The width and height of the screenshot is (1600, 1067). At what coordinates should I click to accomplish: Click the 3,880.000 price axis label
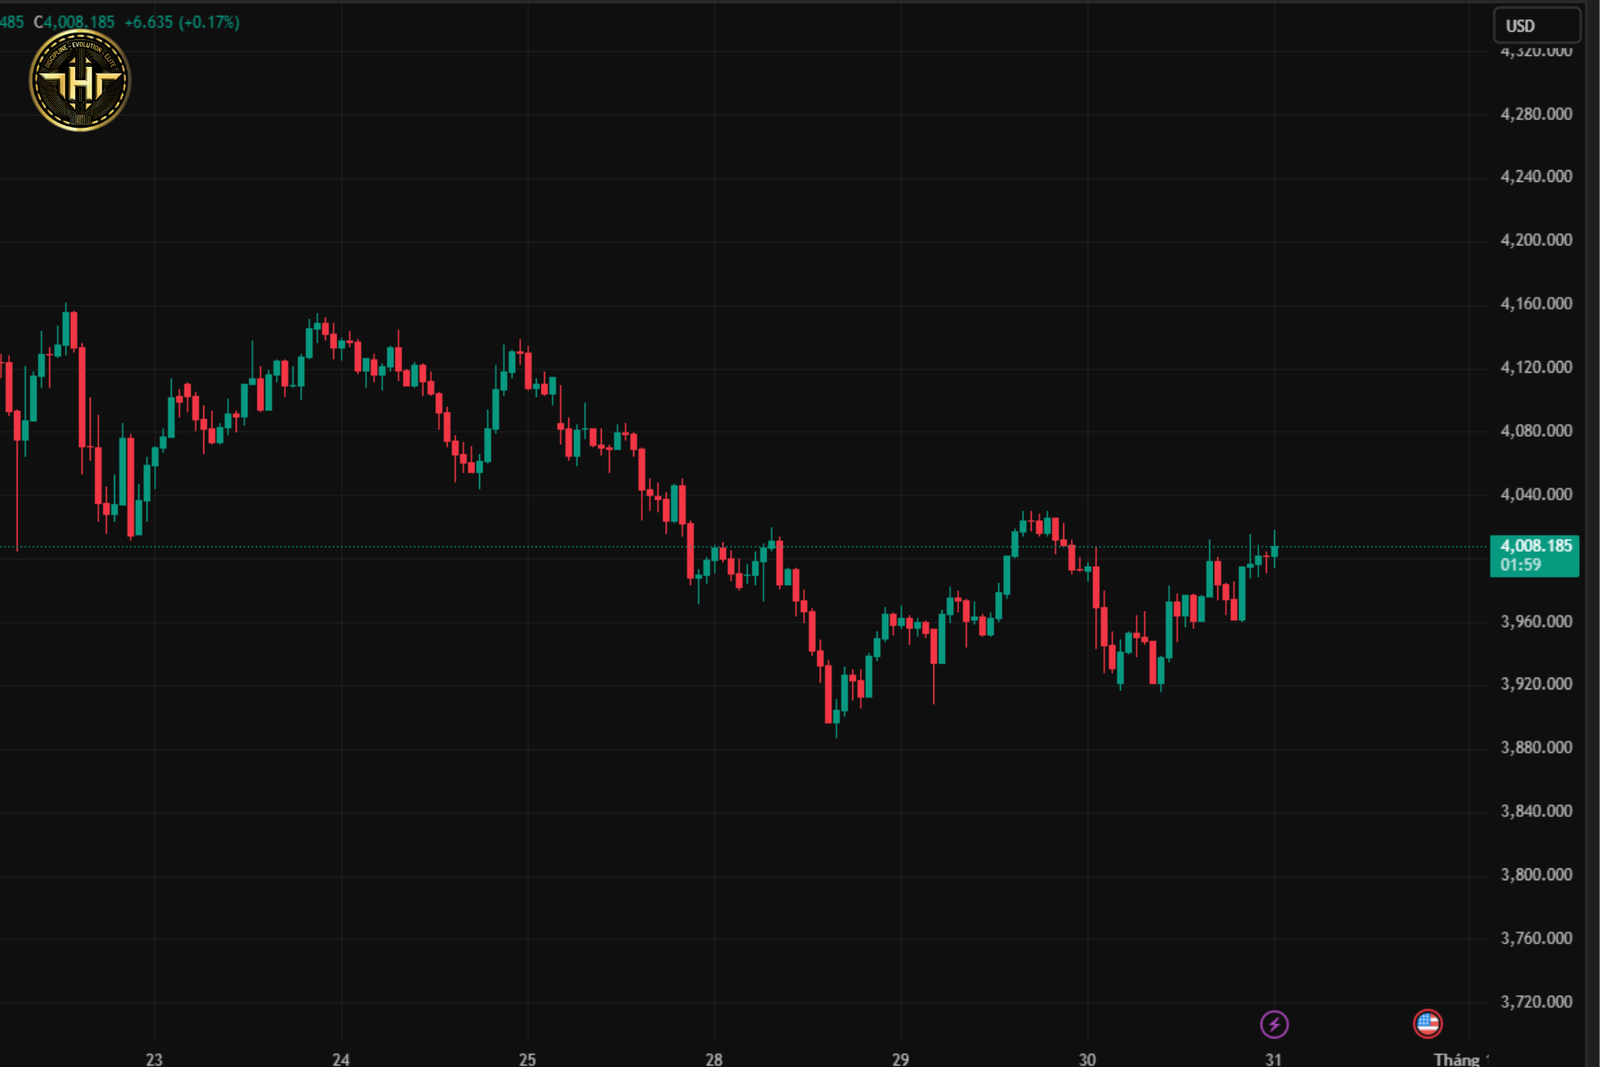click(x=1535, y=747)
